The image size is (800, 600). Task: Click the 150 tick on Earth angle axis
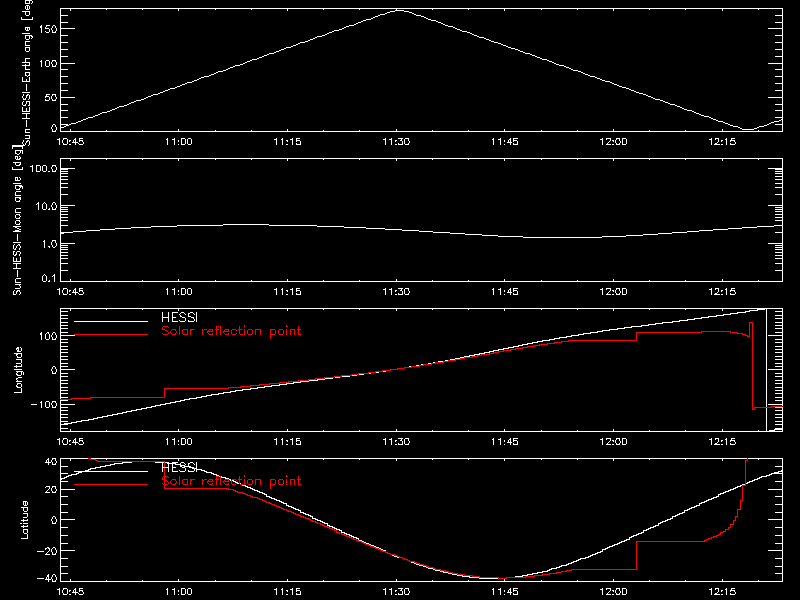[48, 29]
